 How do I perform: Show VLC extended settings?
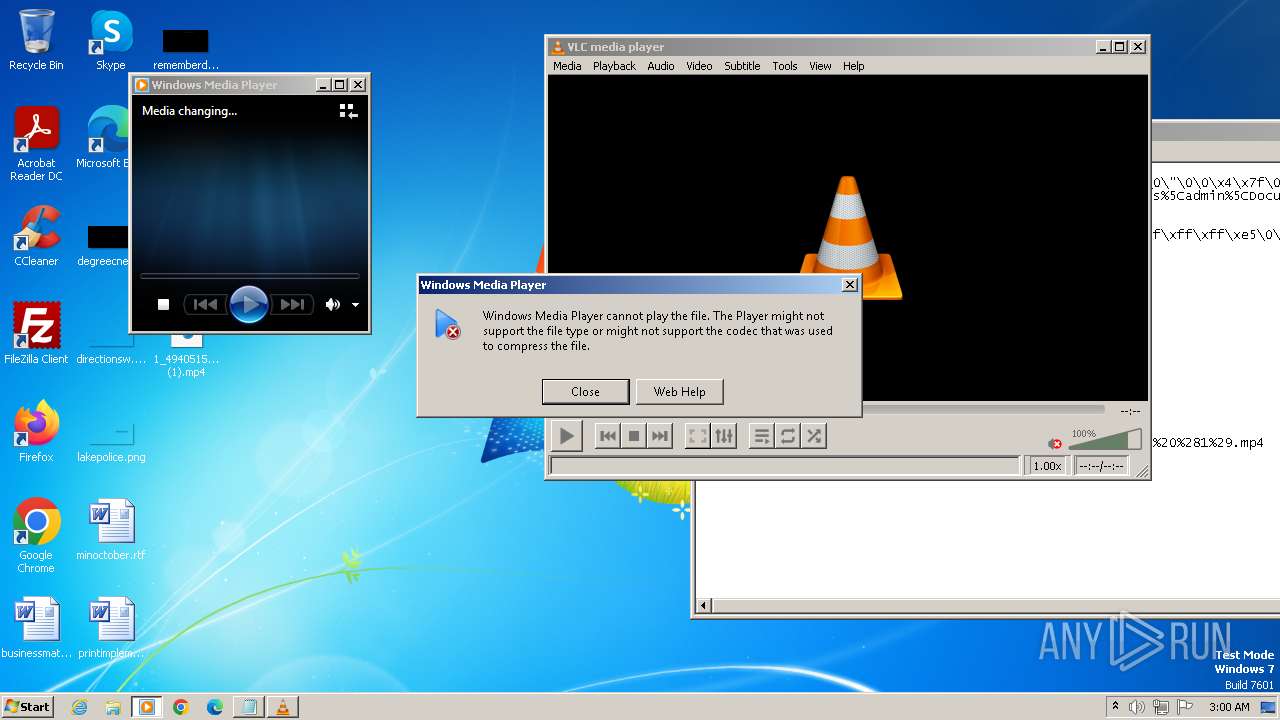[723, 436]
